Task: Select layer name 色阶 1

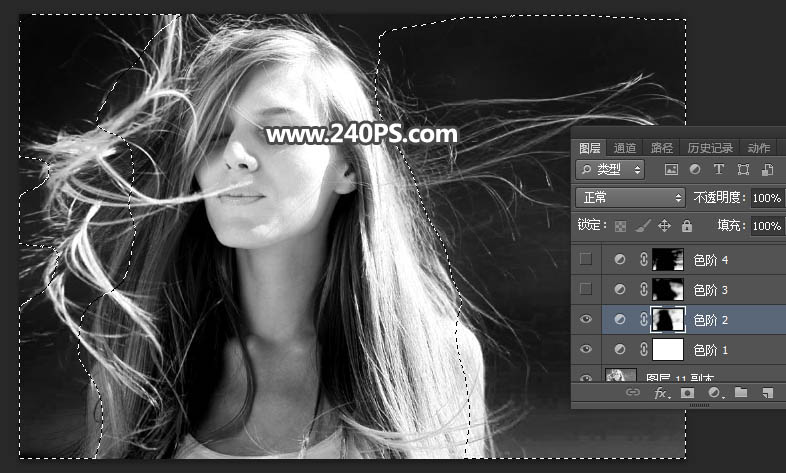Action: tap(710, 350)
